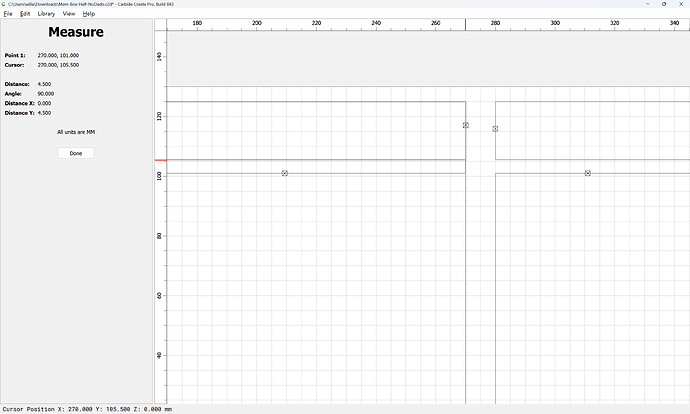Click the Point 1 coordinates value

pyautogui.click(x=58, y=55)
